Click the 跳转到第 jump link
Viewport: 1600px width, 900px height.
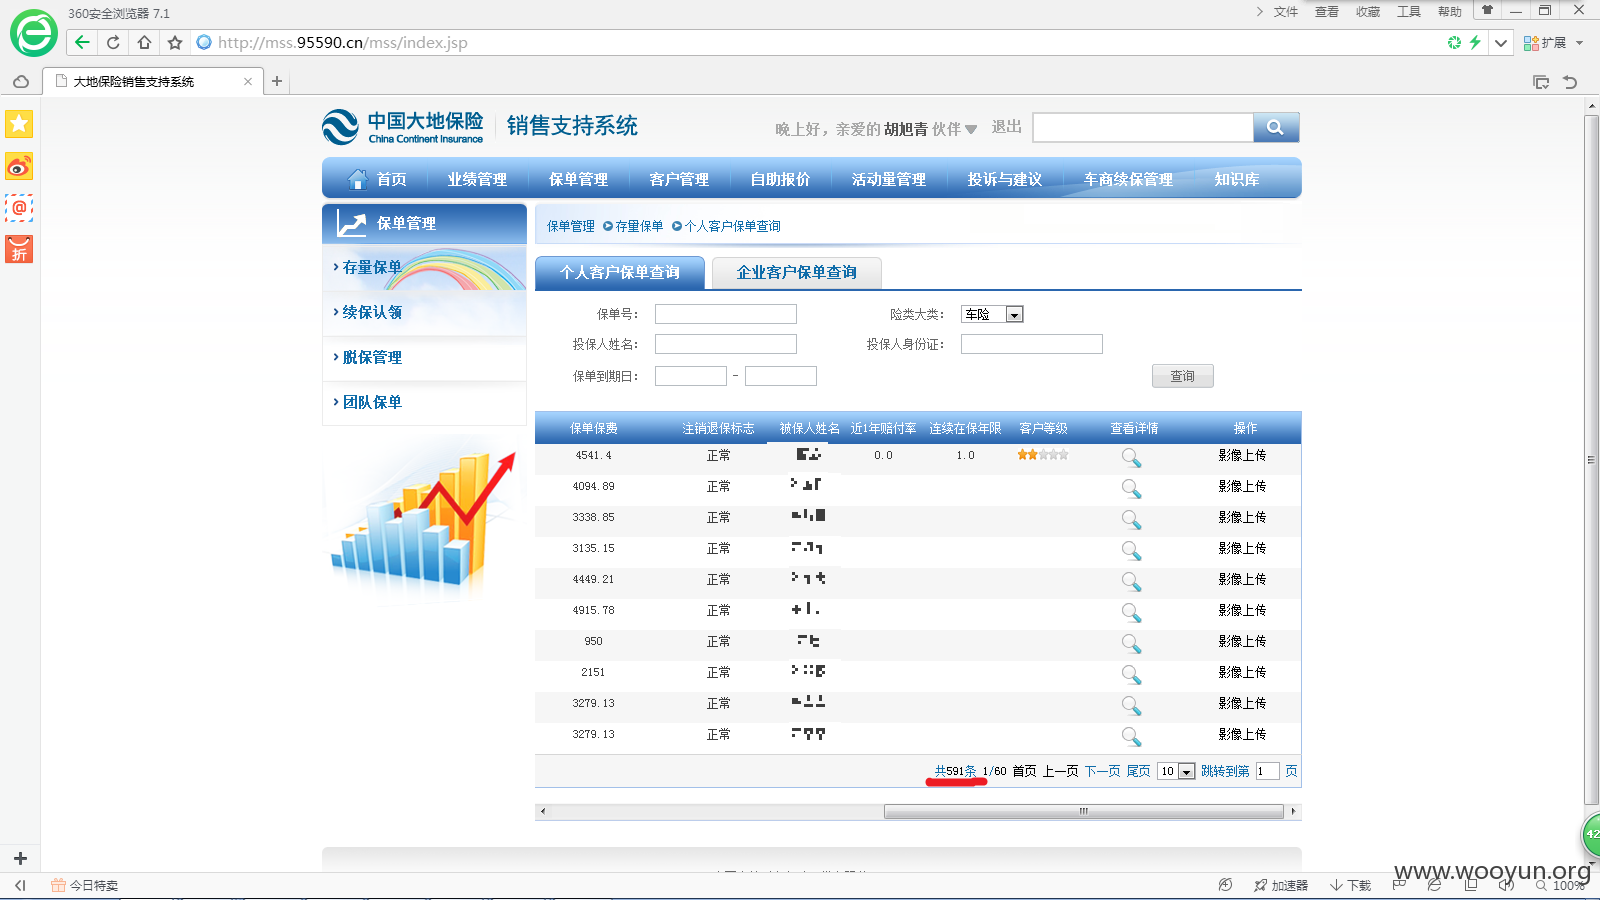tap(1225, 771)
